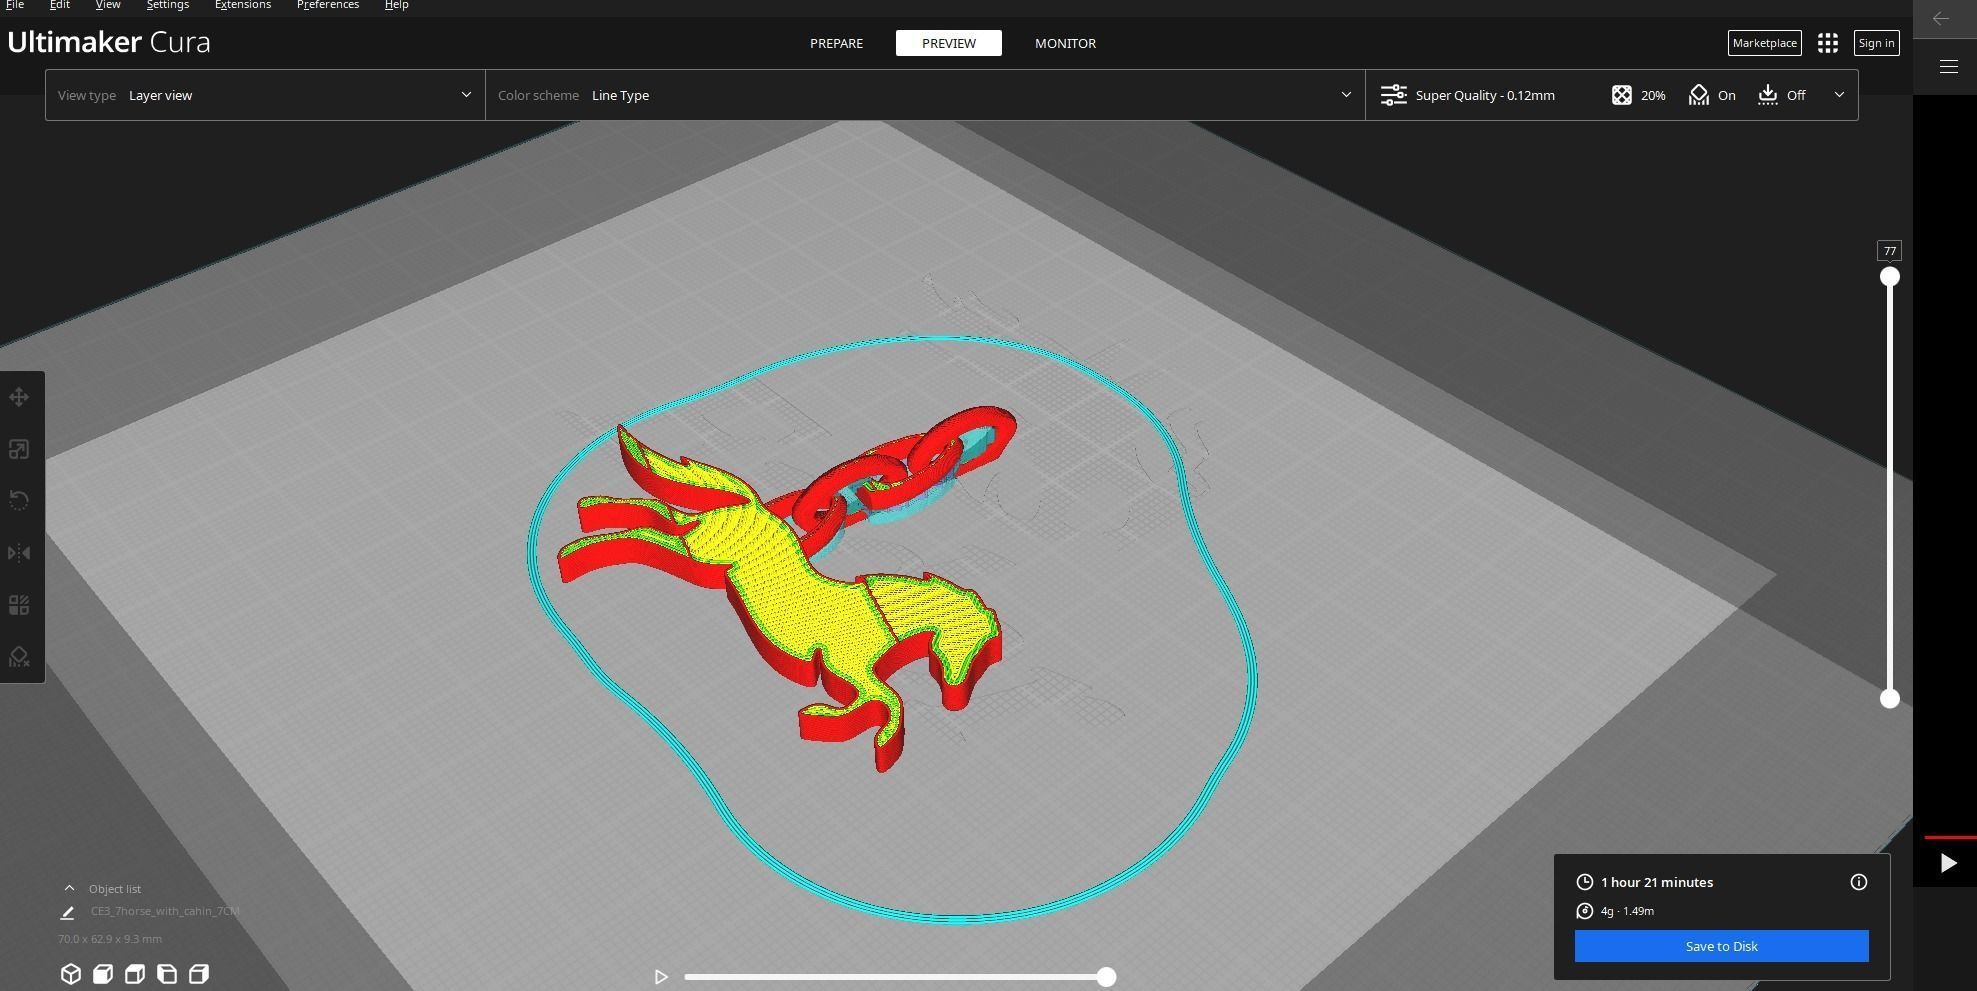
Task: Click the support status icon
Action: [x=1698, y=95]
